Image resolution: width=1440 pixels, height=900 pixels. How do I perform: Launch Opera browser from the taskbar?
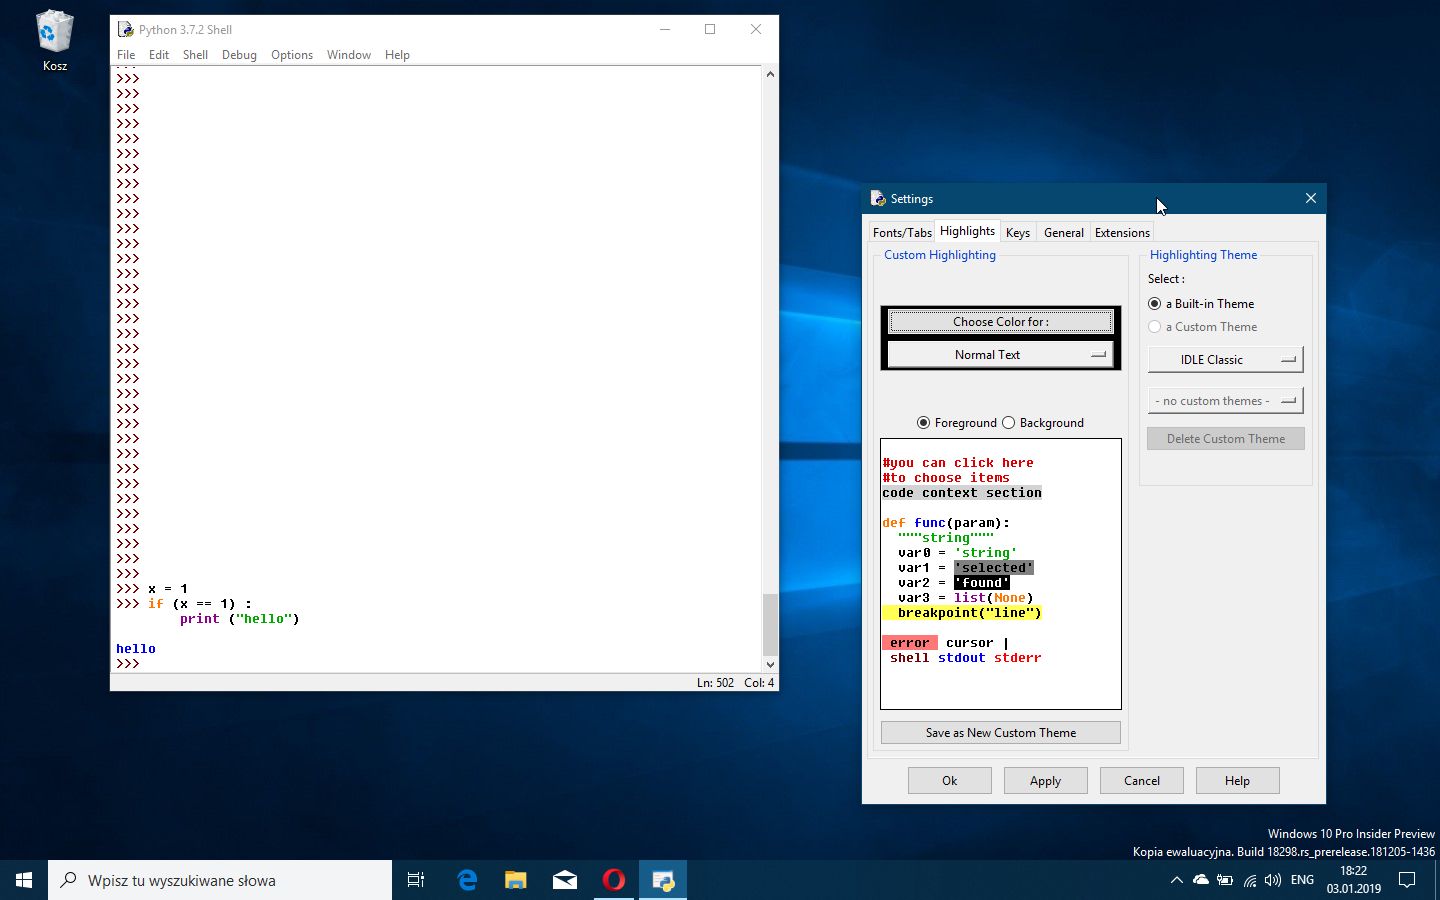pyautogui.click(x=614, y=880)
